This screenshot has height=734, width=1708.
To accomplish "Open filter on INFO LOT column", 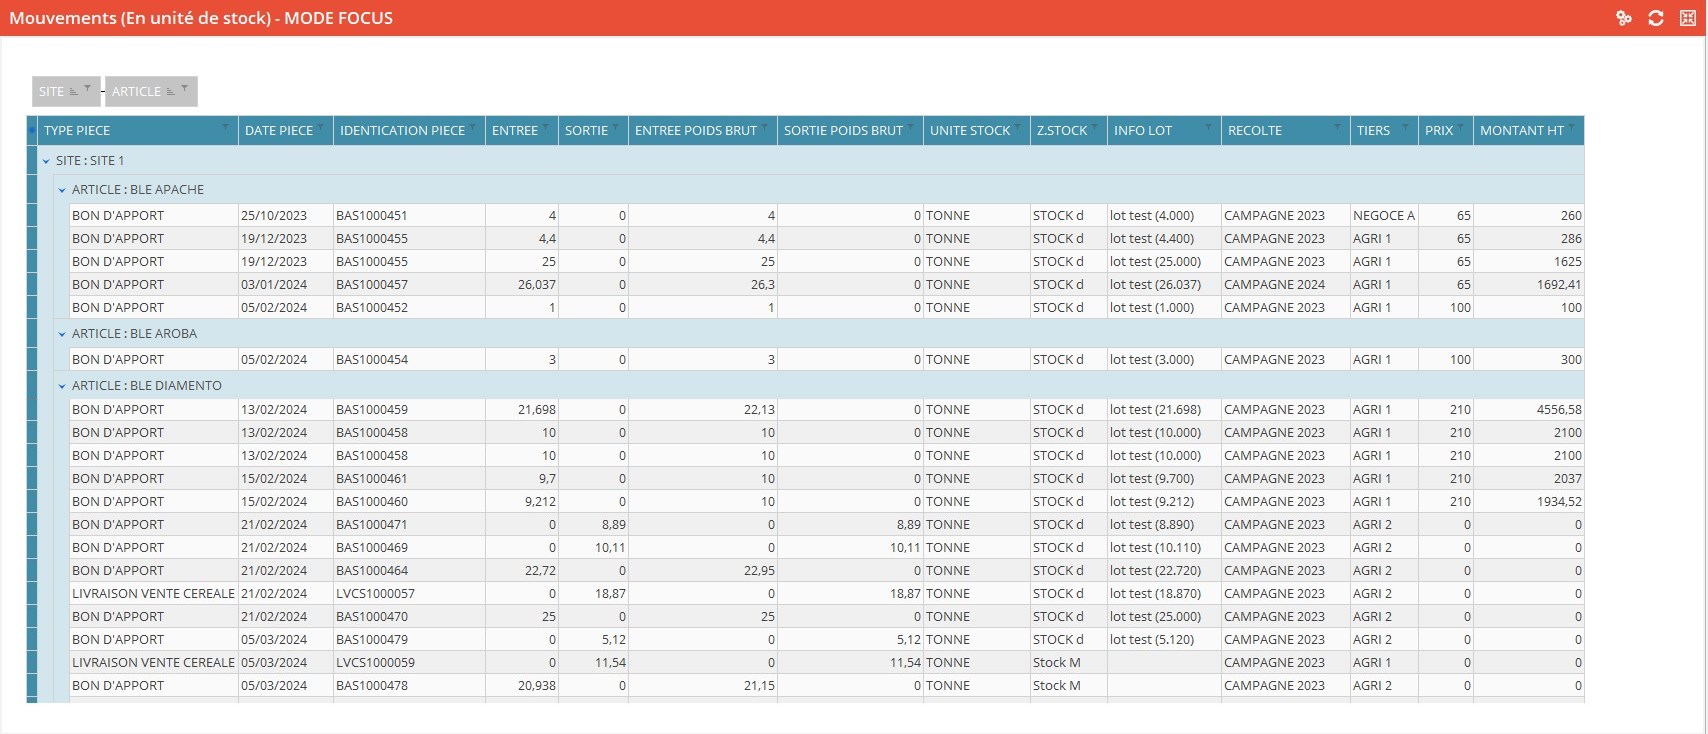I will point(1208,127).
